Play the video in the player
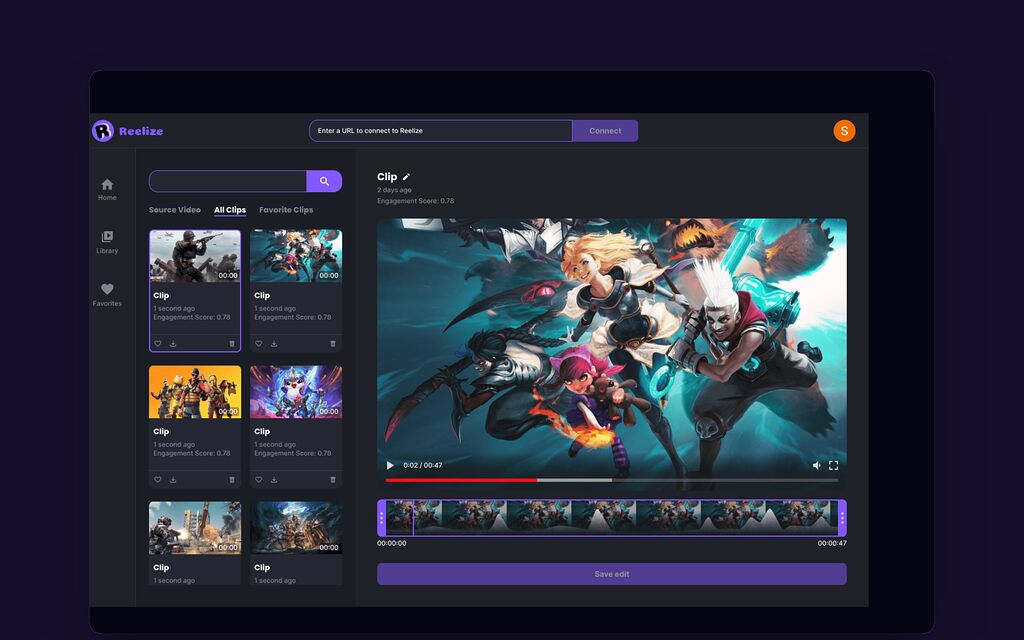 point(390,466)
